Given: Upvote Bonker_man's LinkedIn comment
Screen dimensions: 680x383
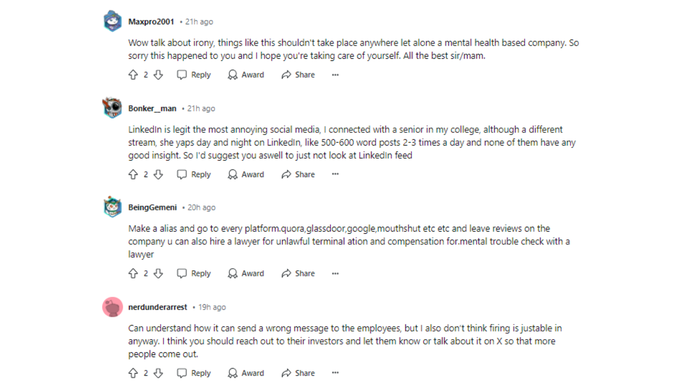Looking at the screenshot, I should coord(133,174).
